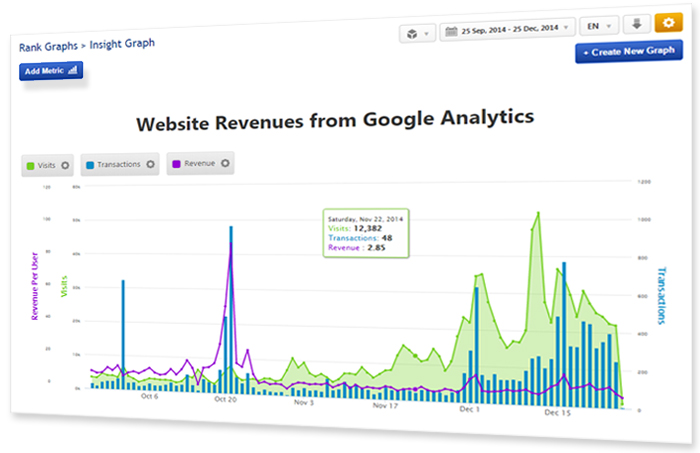The width and height of the screenshot is (700, 453).
Task: Click the Revenue Per User axis title
Action: 34,286
